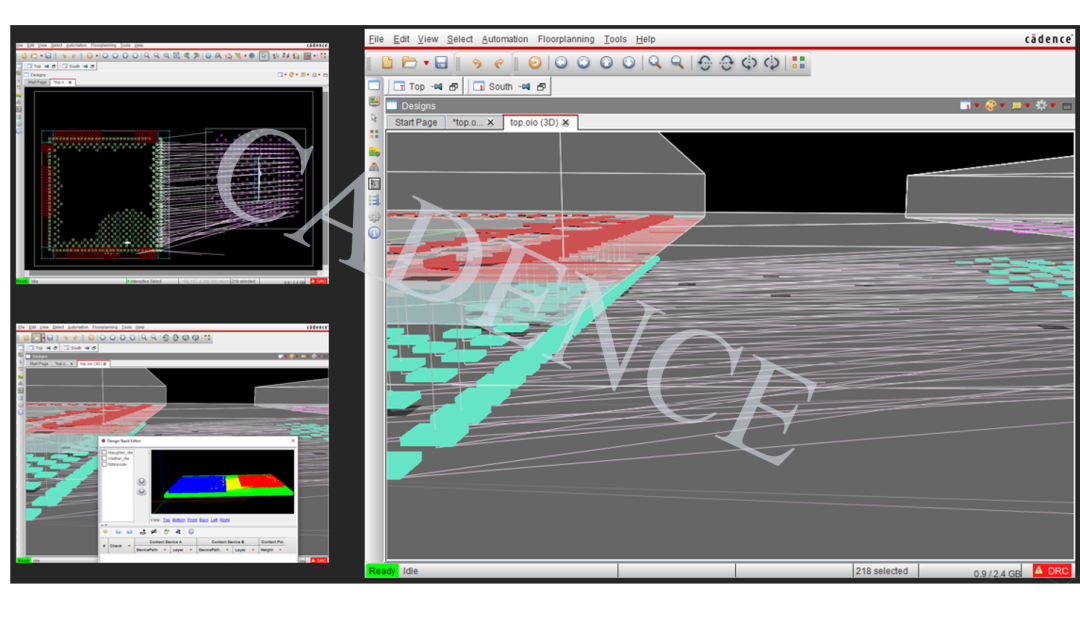Click 'Interactive Select' status in 2D design window
Image resolution: width=1080 pixels, height=621 pixels.
click(145, 281)
